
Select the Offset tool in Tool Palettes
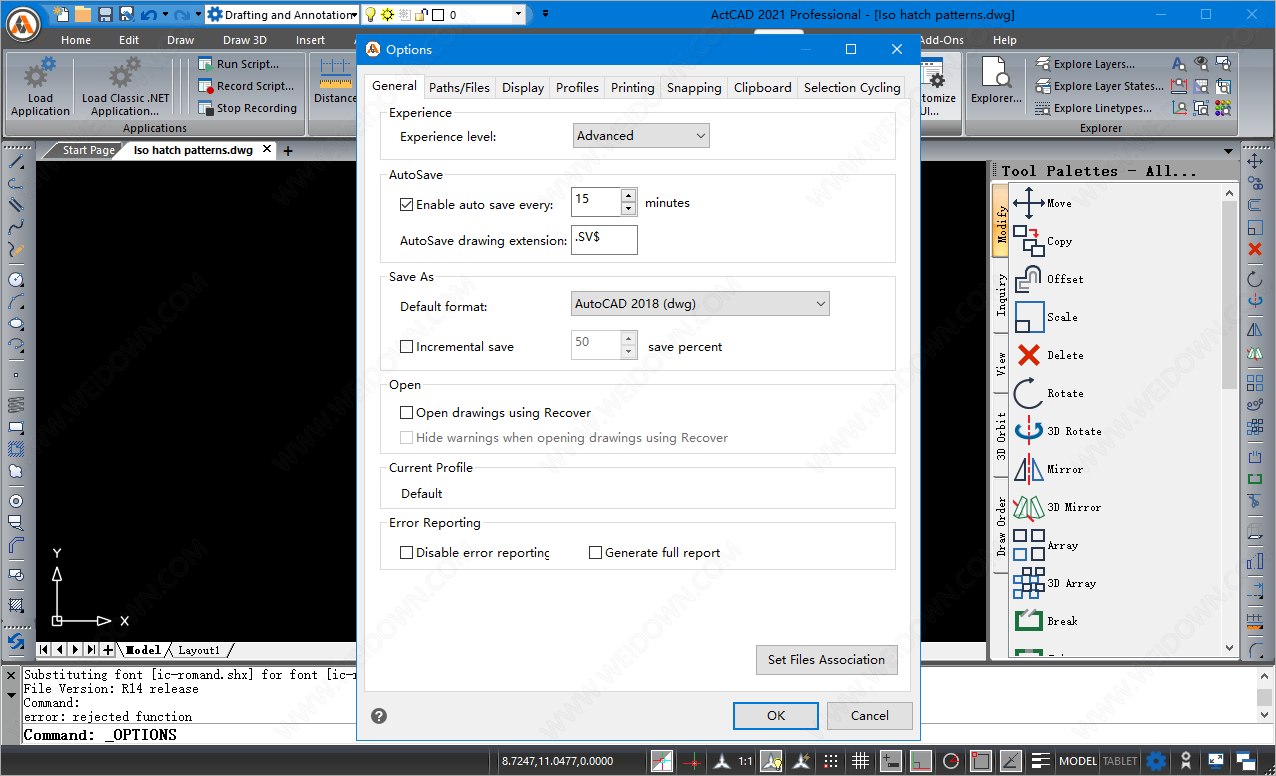pyautogui.click(x=1048, y=279)
